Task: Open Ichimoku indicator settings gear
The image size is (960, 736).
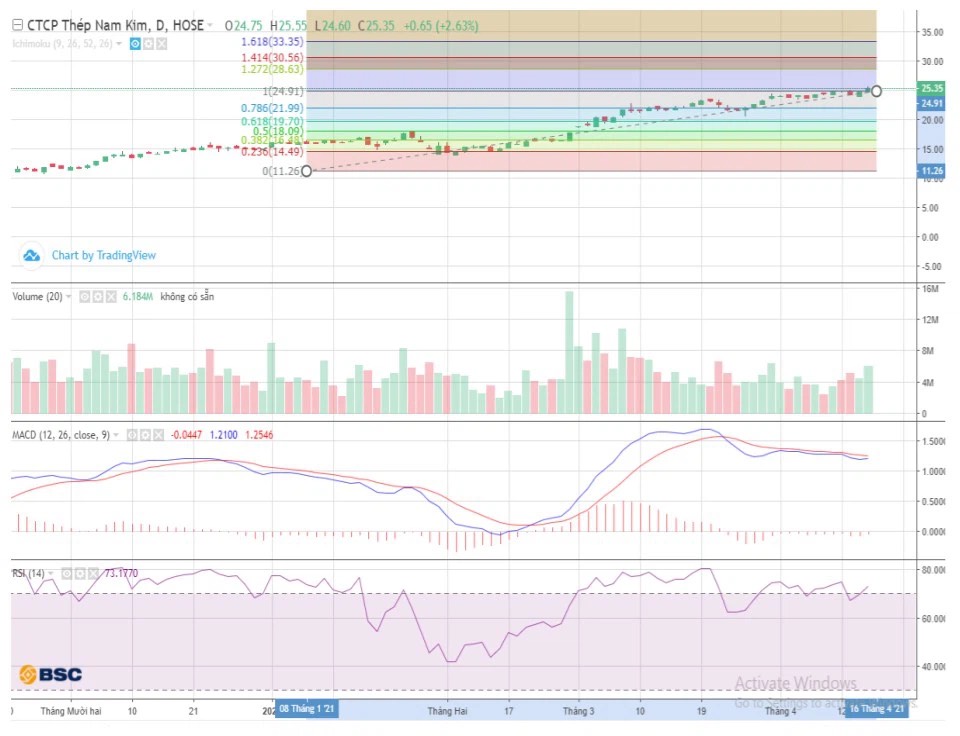Action: click(x=148, y=43)
